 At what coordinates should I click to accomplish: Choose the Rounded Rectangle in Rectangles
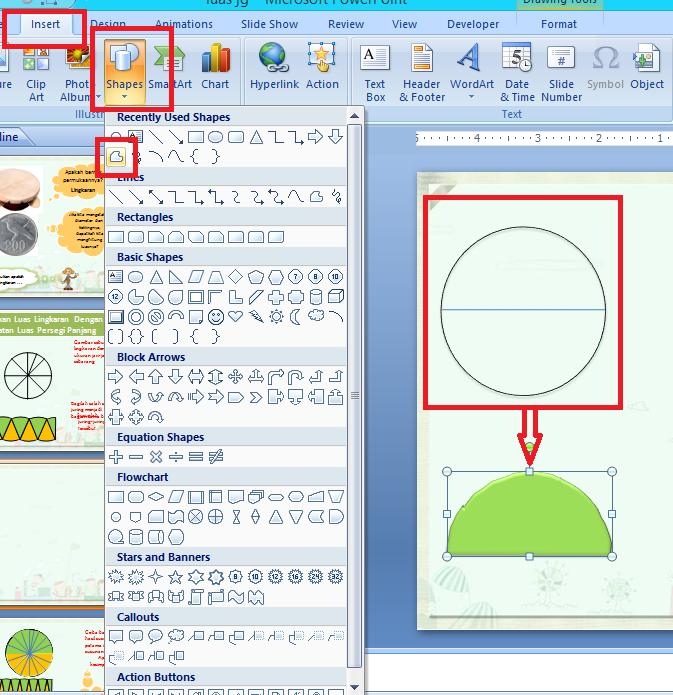pos(136,237)
